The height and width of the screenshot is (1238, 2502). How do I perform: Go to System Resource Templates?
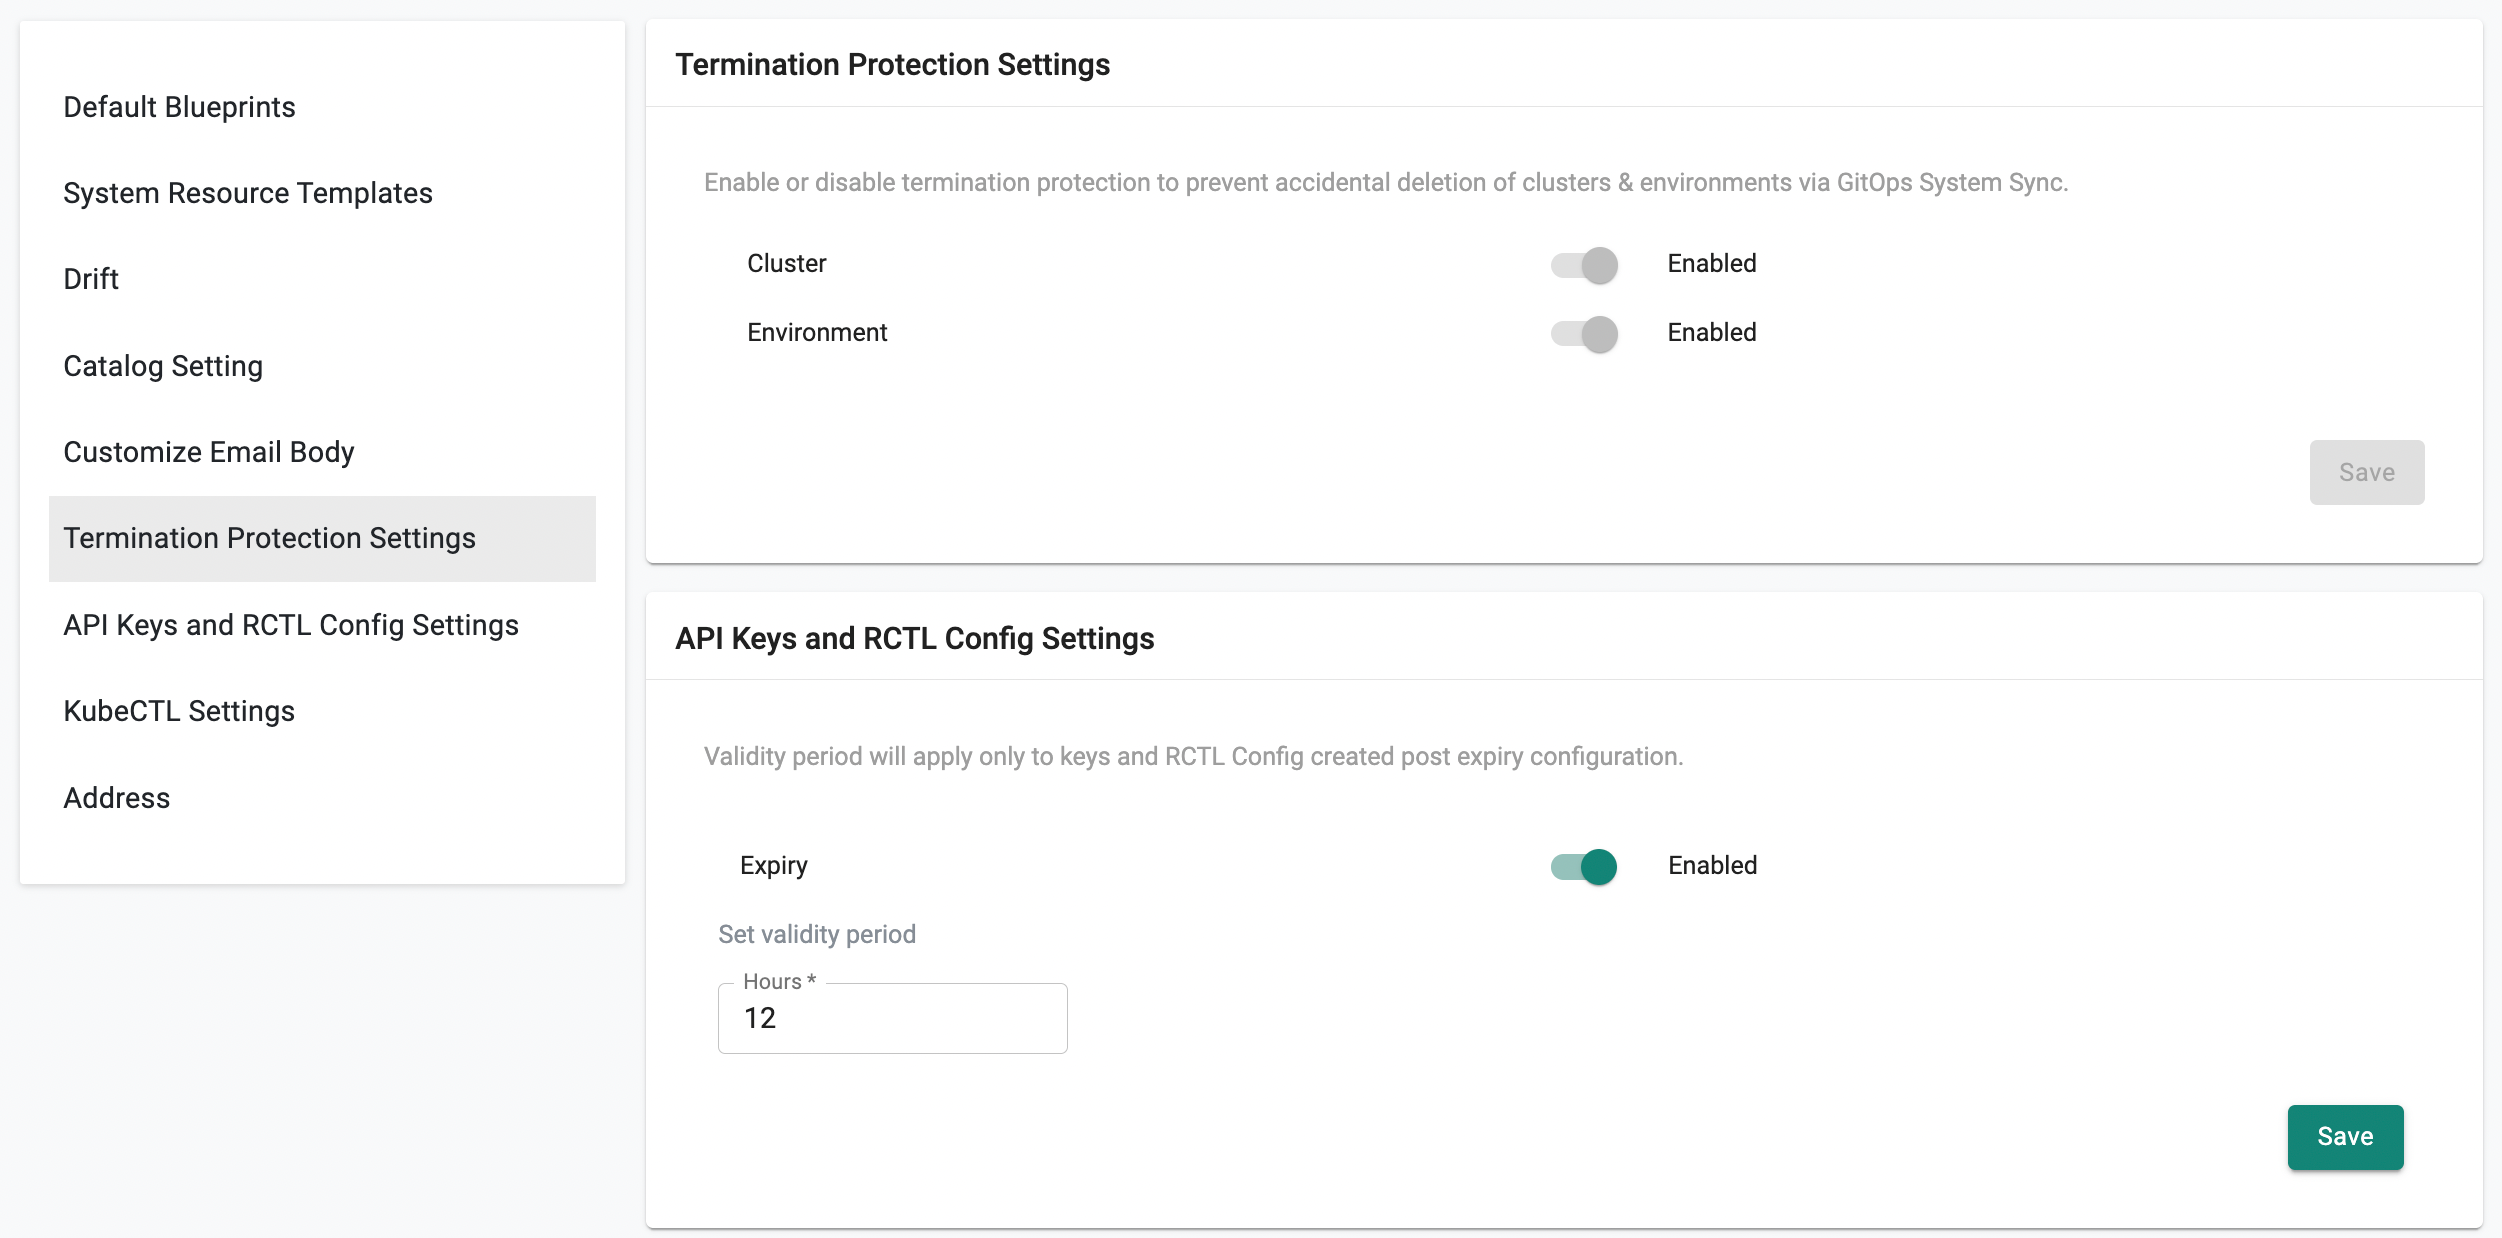click(x=248, y=193)
